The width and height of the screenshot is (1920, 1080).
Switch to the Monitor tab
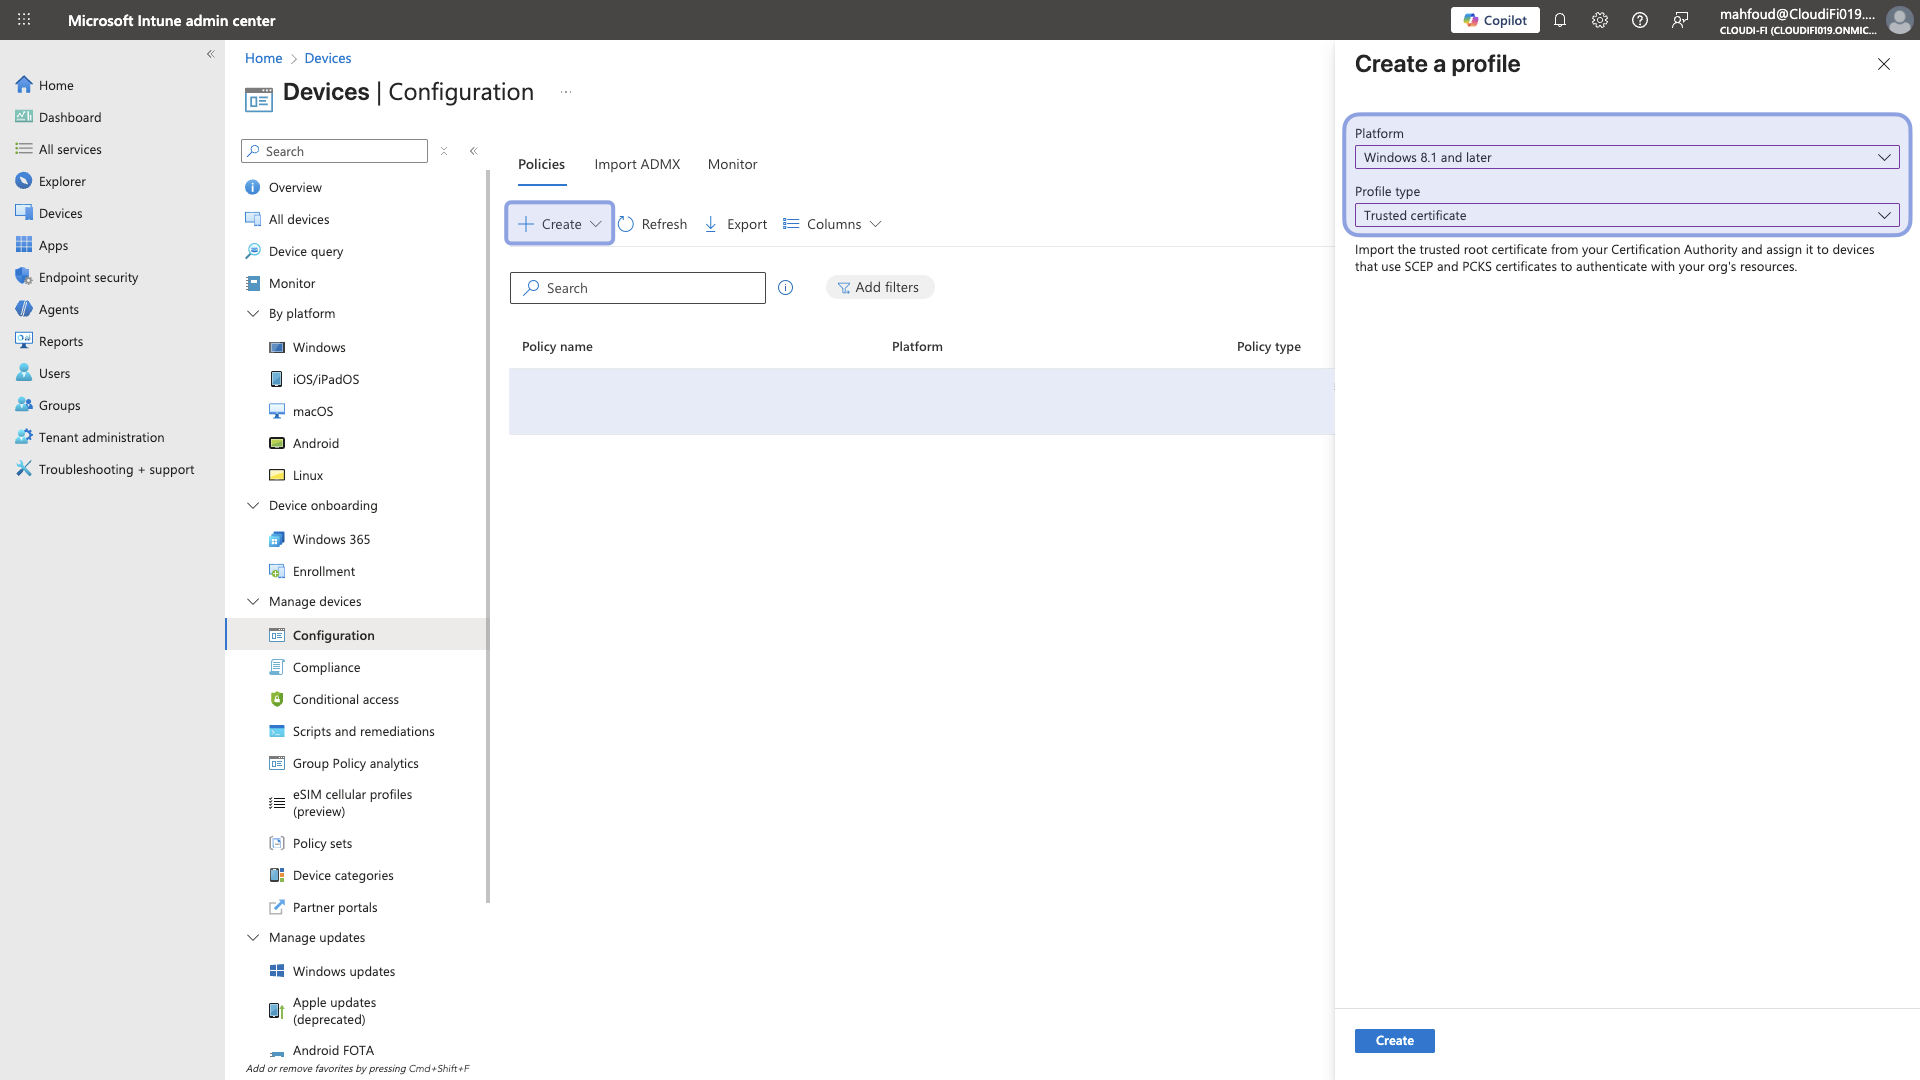(x=732, y=164)
